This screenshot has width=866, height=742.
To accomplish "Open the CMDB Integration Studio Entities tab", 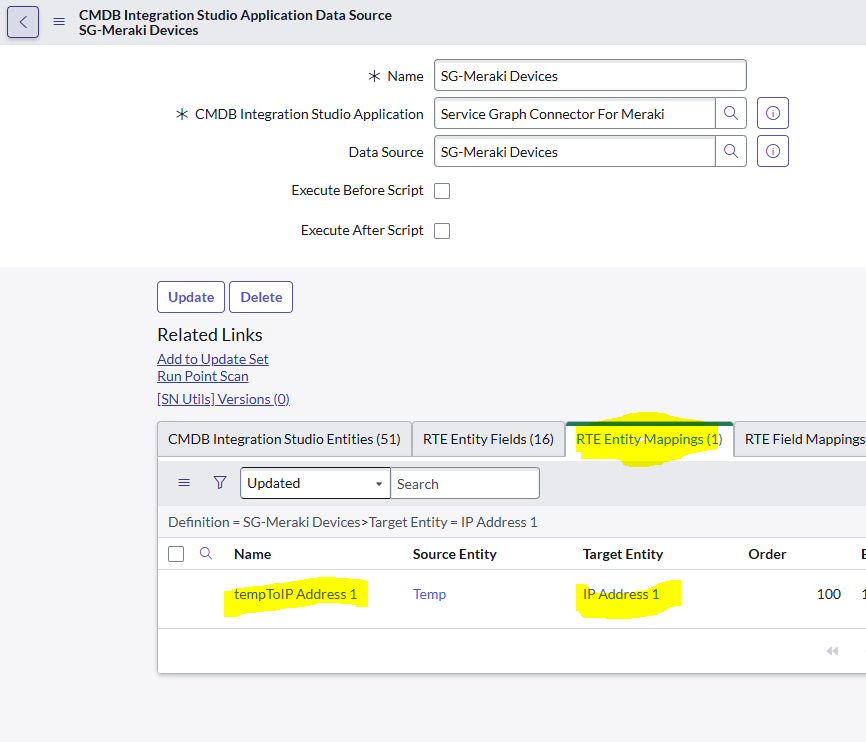I will click(x=284, y=438).
